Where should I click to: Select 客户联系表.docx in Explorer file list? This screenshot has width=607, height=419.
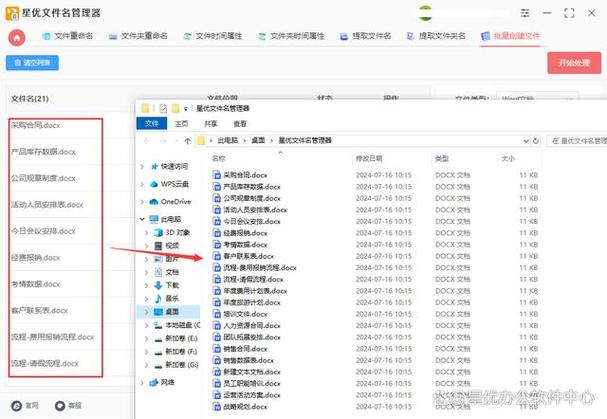tap(243, 256)
